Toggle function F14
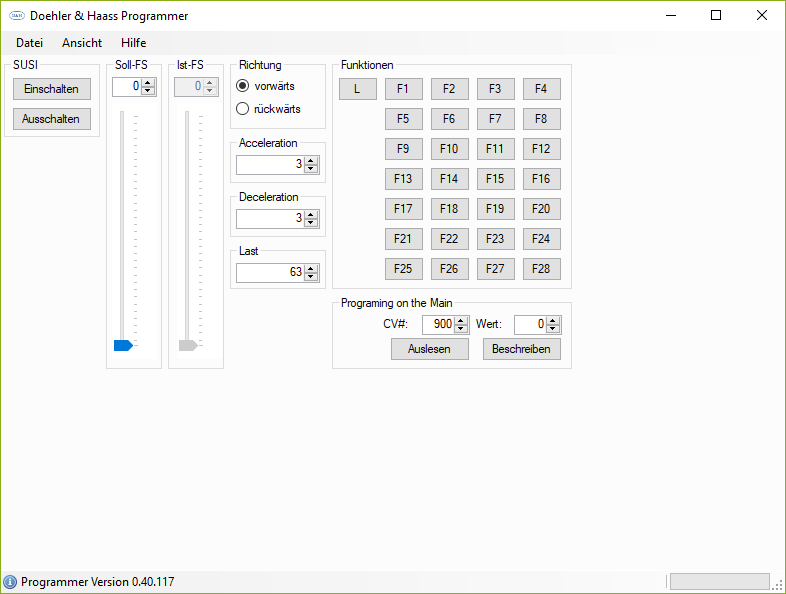 point(450,179)
